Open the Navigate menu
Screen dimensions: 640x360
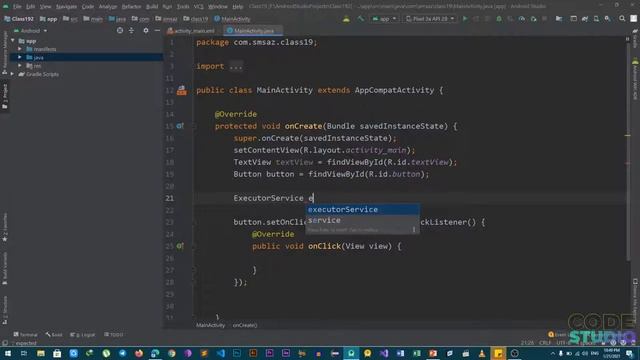tap(66, 7)
